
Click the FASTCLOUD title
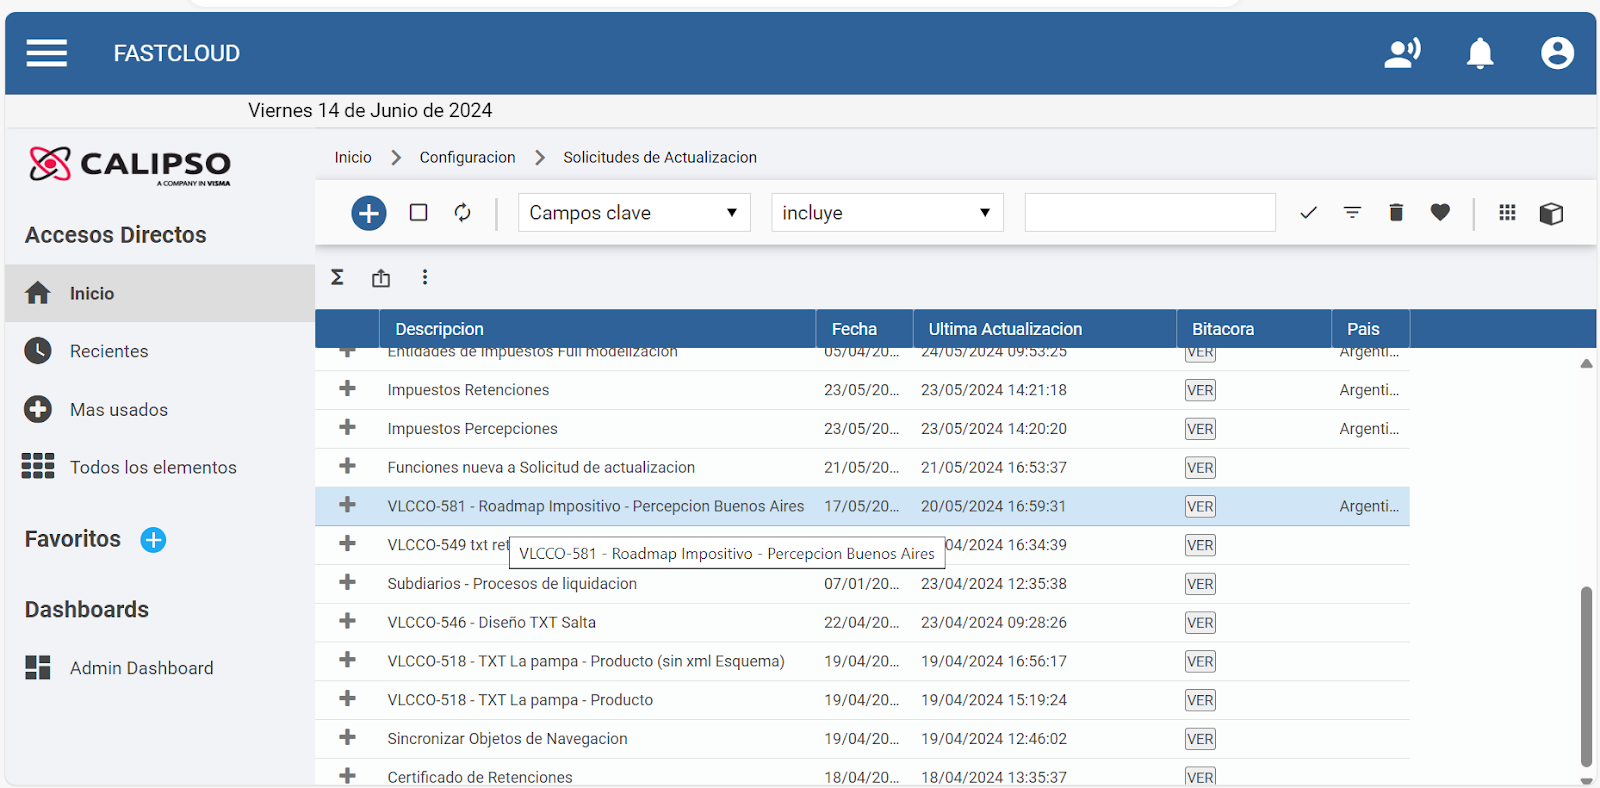177,53
